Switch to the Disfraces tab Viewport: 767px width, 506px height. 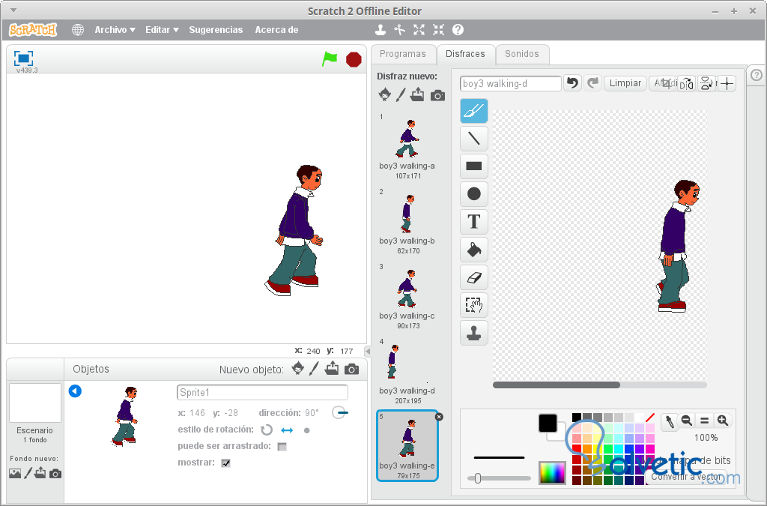click(465, 54)
